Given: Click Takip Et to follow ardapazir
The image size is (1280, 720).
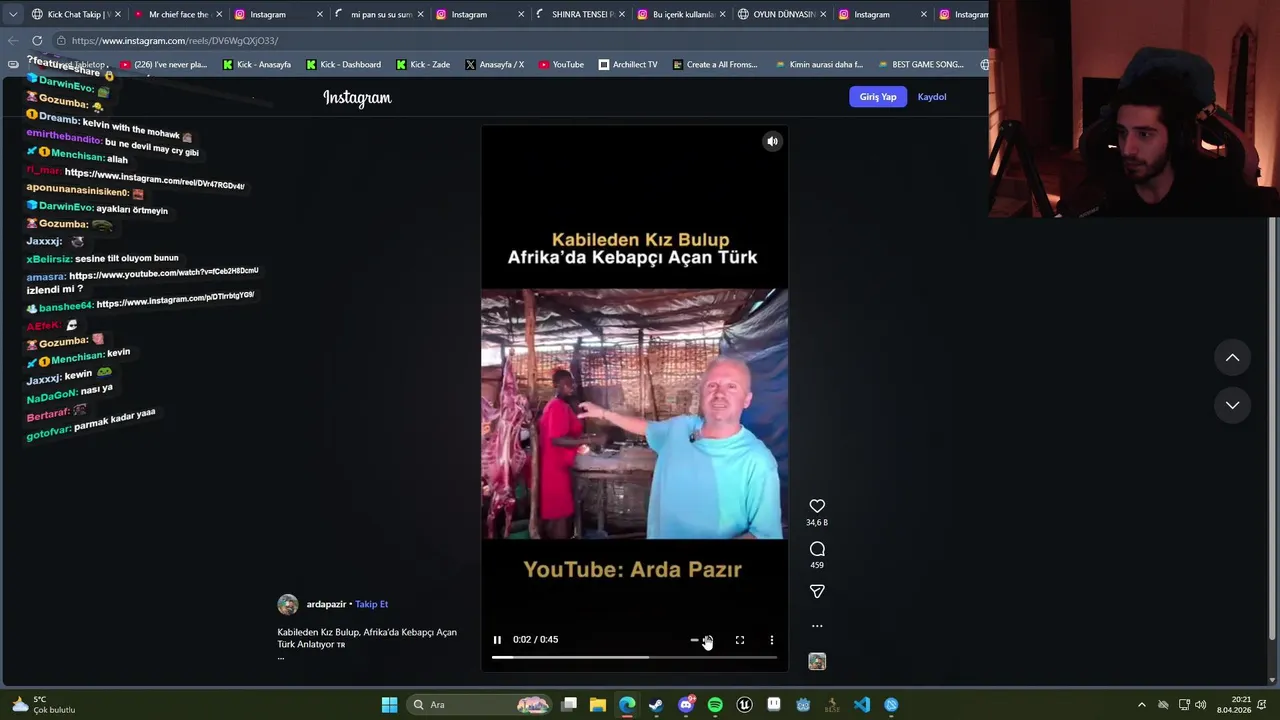Looking at the screenshot, I should coord(371,604).
